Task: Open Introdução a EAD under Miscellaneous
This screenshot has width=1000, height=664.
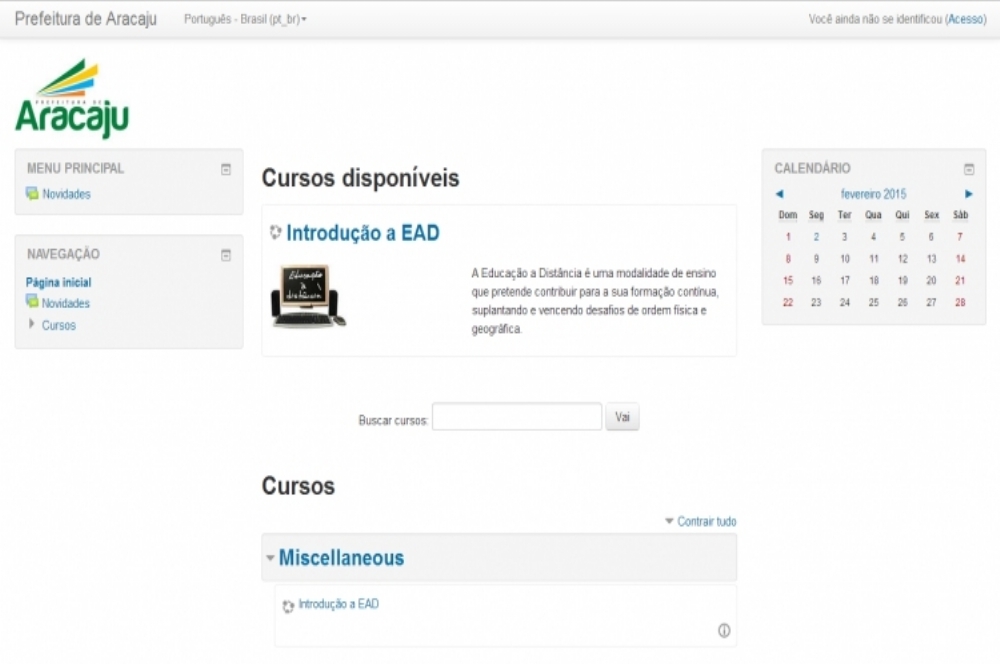Action: tap(338, 604)
